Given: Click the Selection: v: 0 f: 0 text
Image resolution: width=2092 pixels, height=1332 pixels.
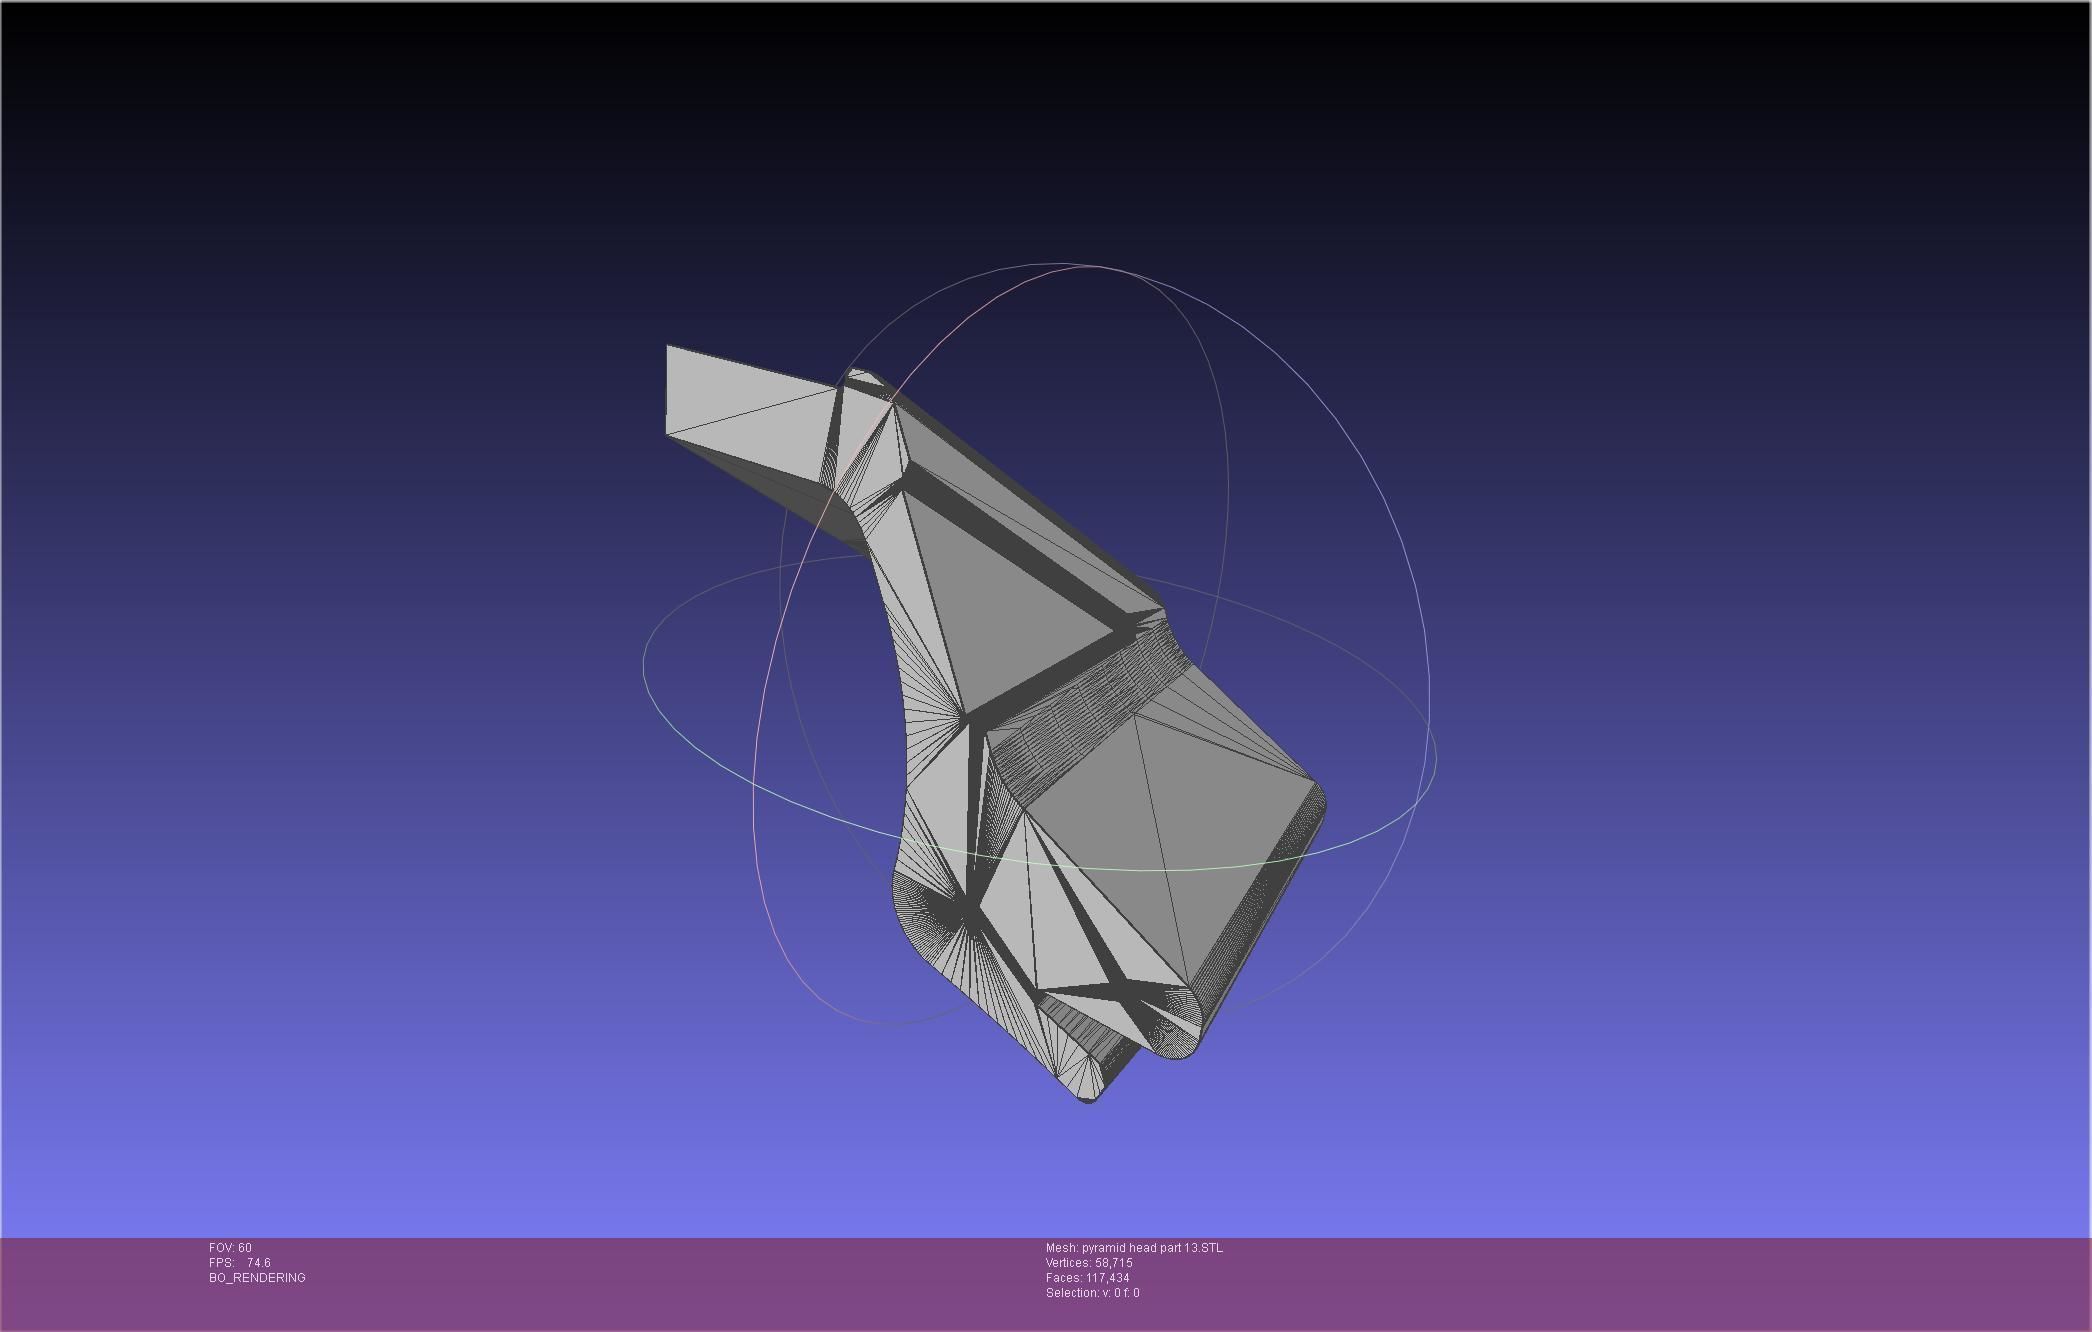Looking at the screenshot, I should click(1093, 1293).
